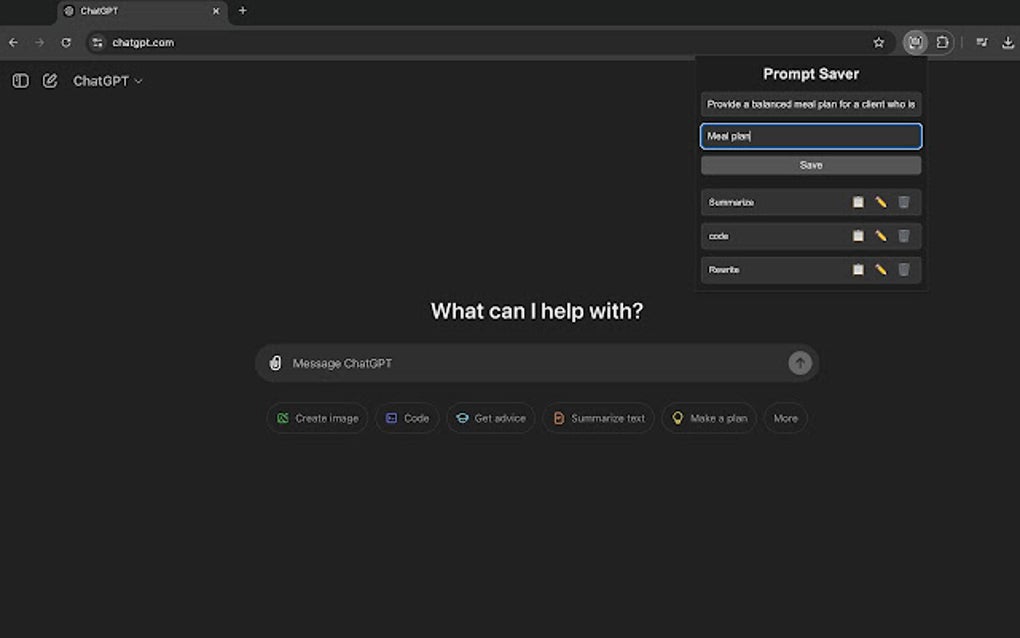Click the send message arrow button
Viewport: 1020px width, 638px height.
799,363
